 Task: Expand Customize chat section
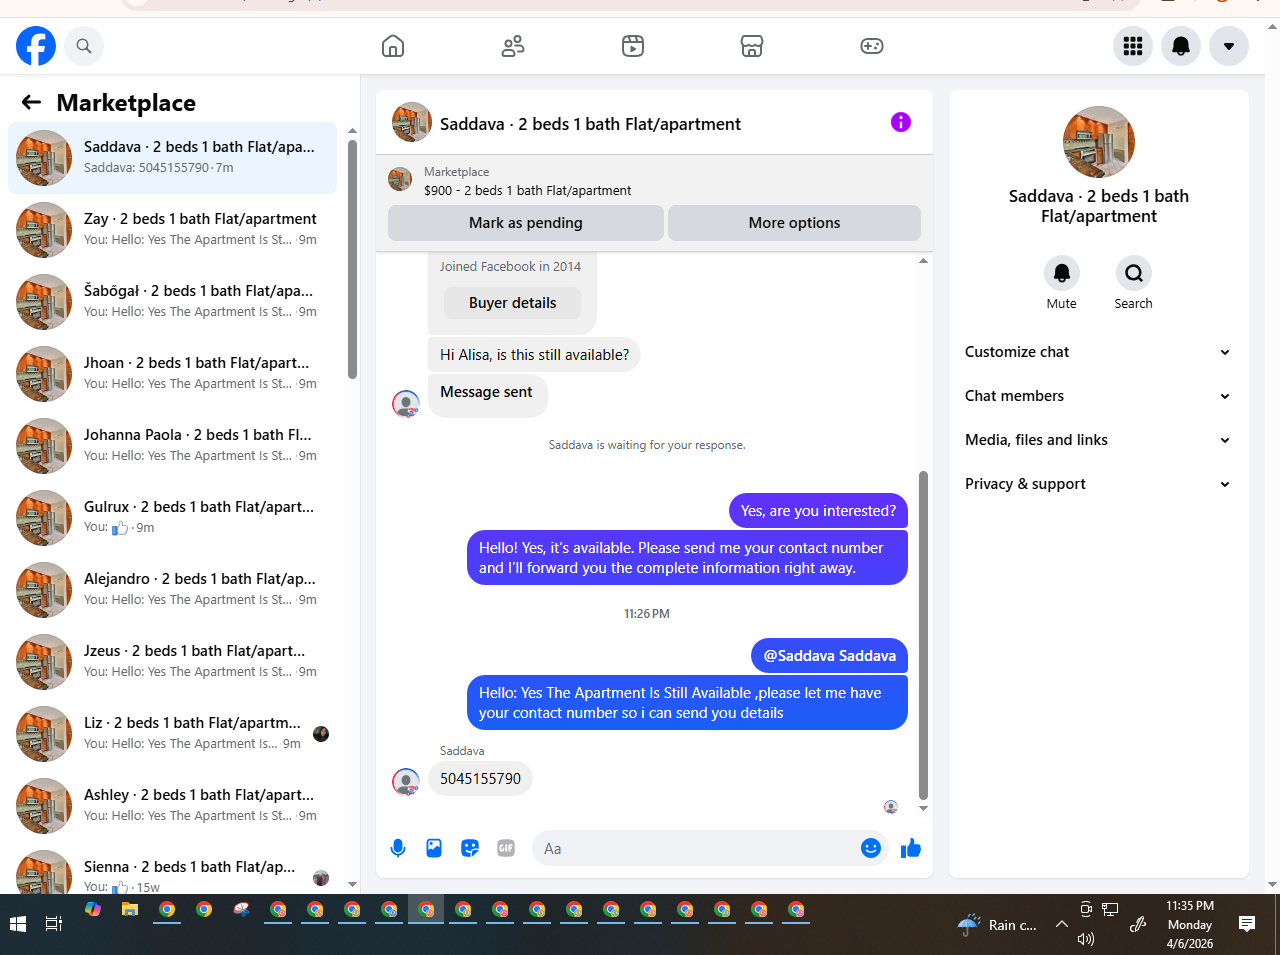point(1099,352)
